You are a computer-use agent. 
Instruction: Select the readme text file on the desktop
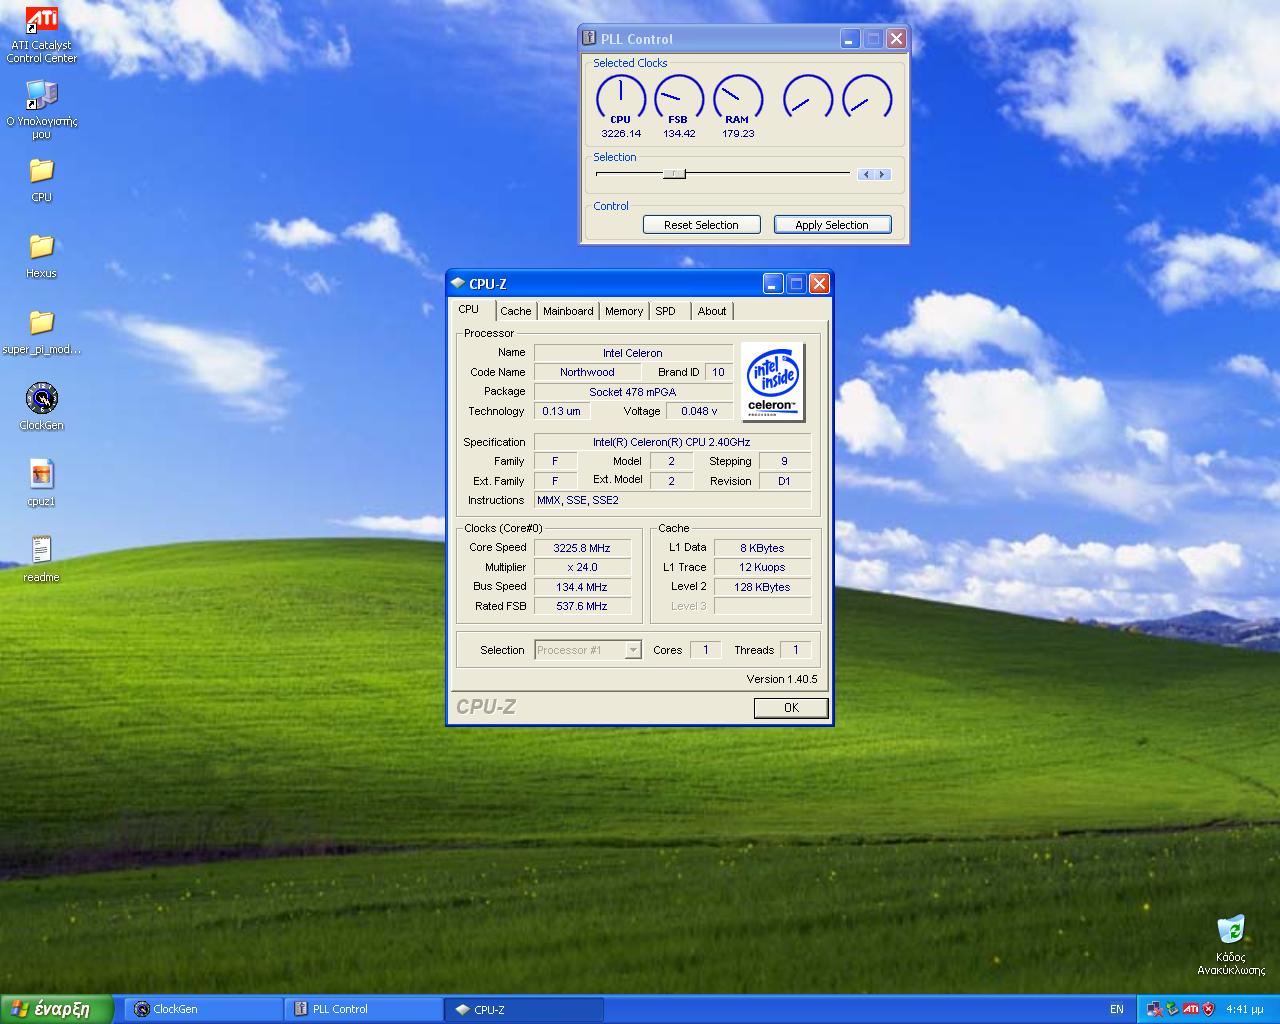point(41,559)
